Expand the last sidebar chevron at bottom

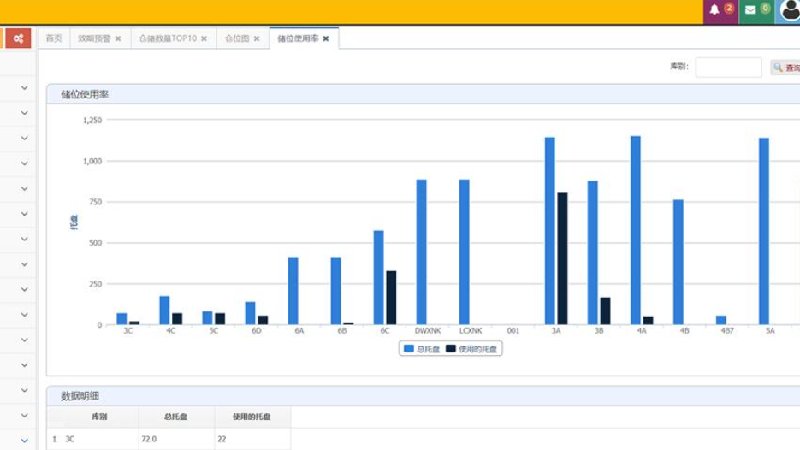(x=24, y=440)
